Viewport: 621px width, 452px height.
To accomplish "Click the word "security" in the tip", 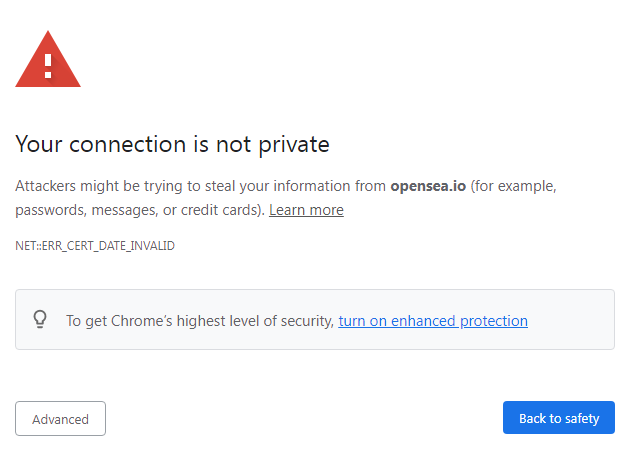I will [x=305, y=321].
